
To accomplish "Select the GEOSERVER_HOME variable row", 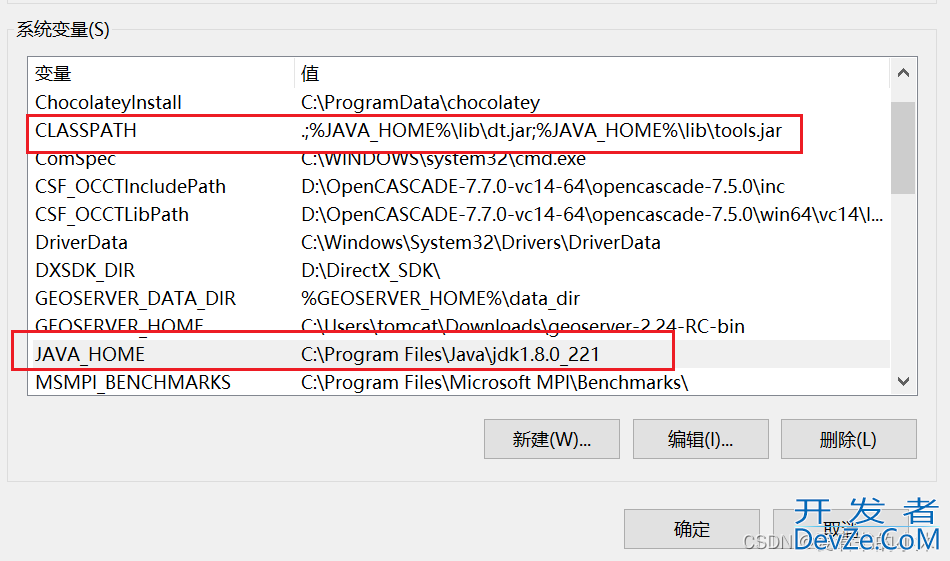I will [459, 326].
